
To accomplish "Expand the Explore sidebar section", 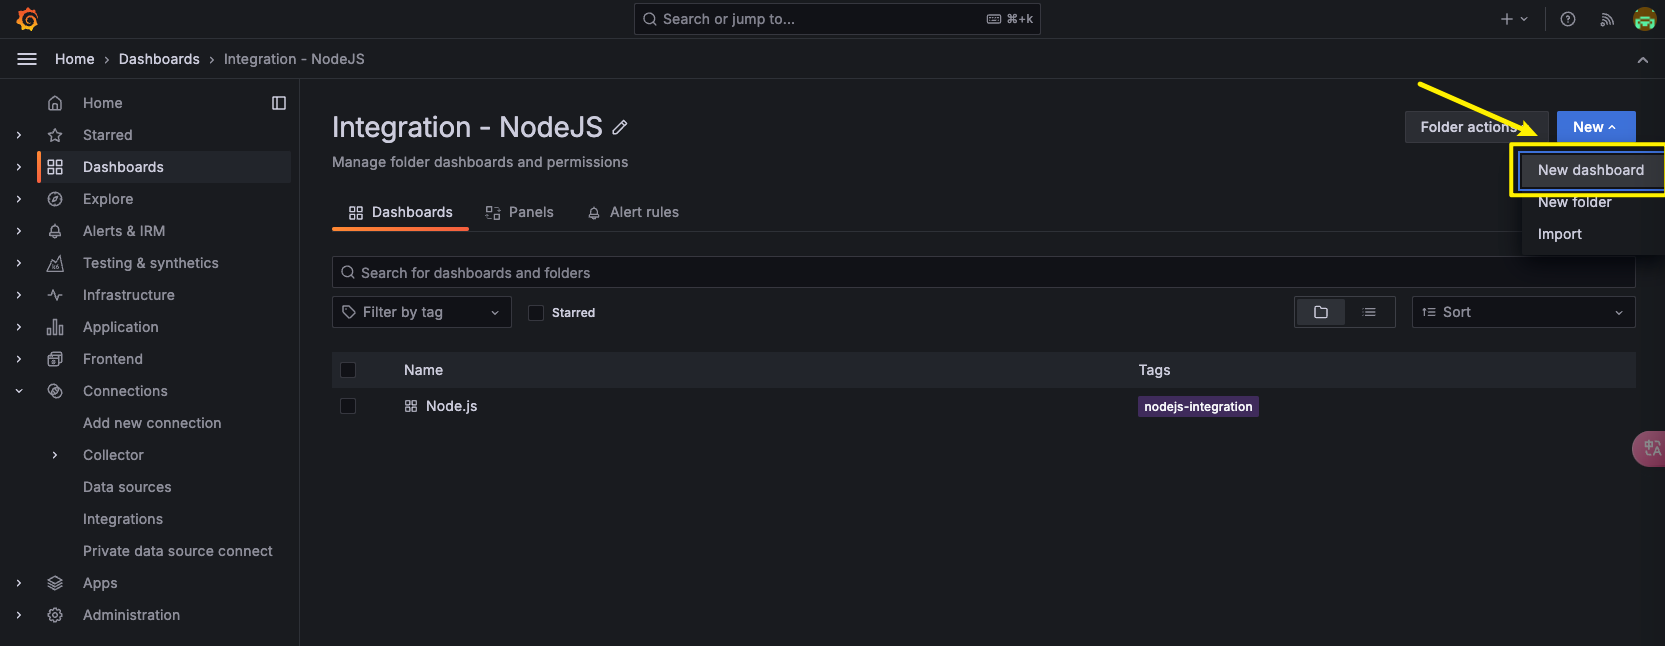I will click(x=19, y=199).
